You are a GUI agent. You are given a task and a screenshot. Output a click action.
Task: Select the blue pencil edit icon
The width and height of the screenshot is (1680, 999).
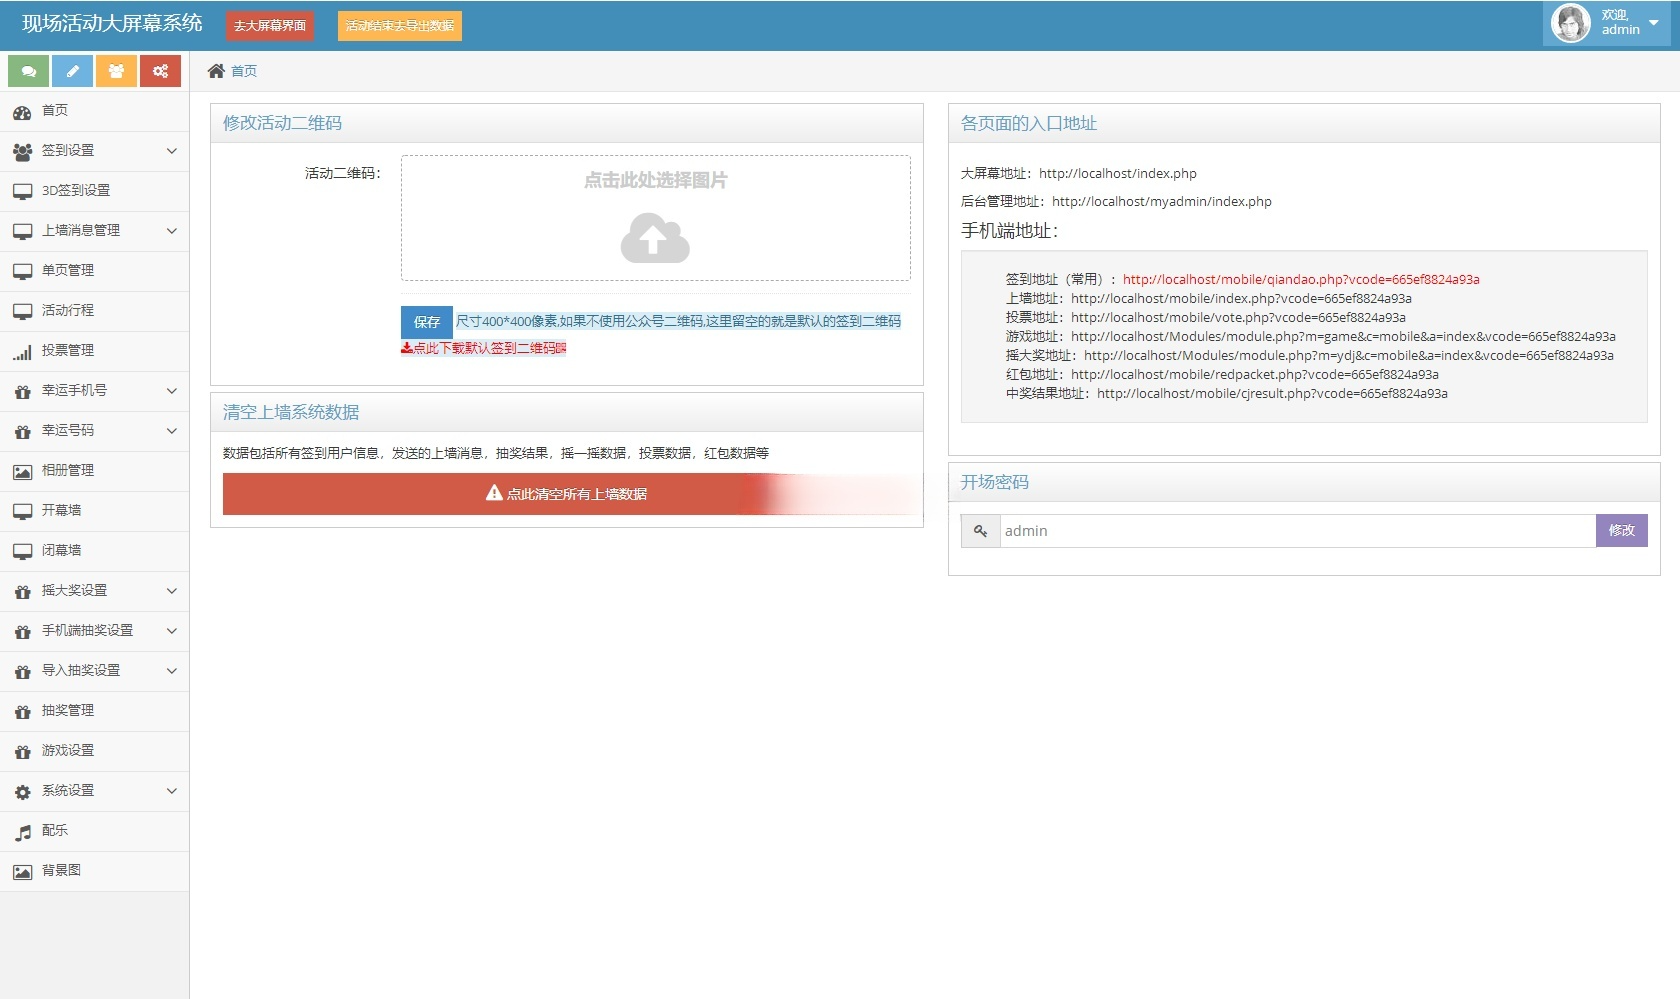pyautogui.click(x=71, y=71)
